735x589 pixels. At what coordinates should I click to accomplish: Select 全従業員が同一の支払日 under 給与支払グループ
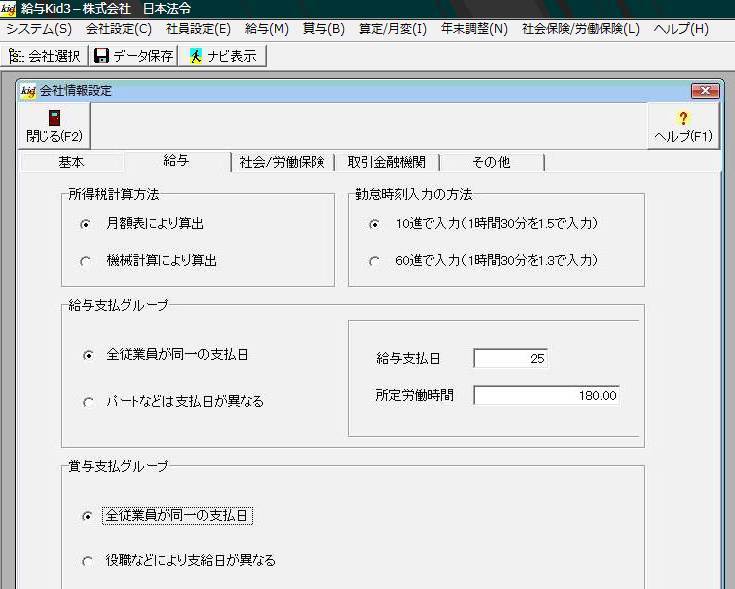[165, 355]
